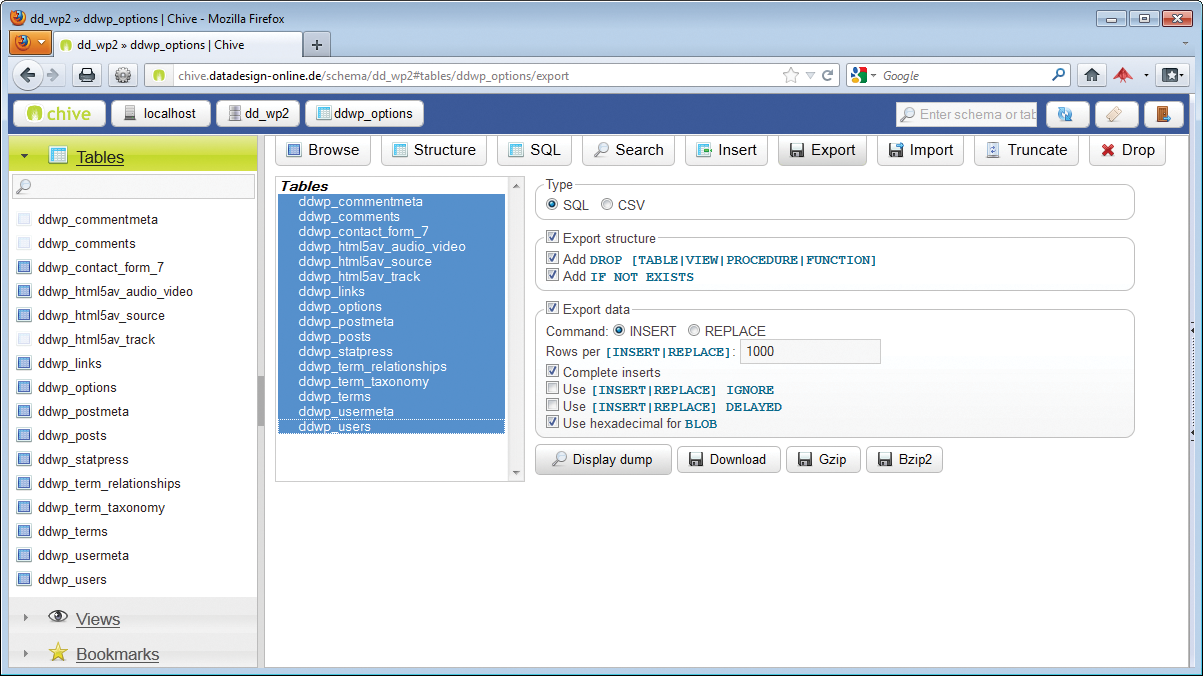Image resolution: width=1203 pixels, height=676 pixels.
Task: Select REPLACE as the command
Action: coord(695,331)
